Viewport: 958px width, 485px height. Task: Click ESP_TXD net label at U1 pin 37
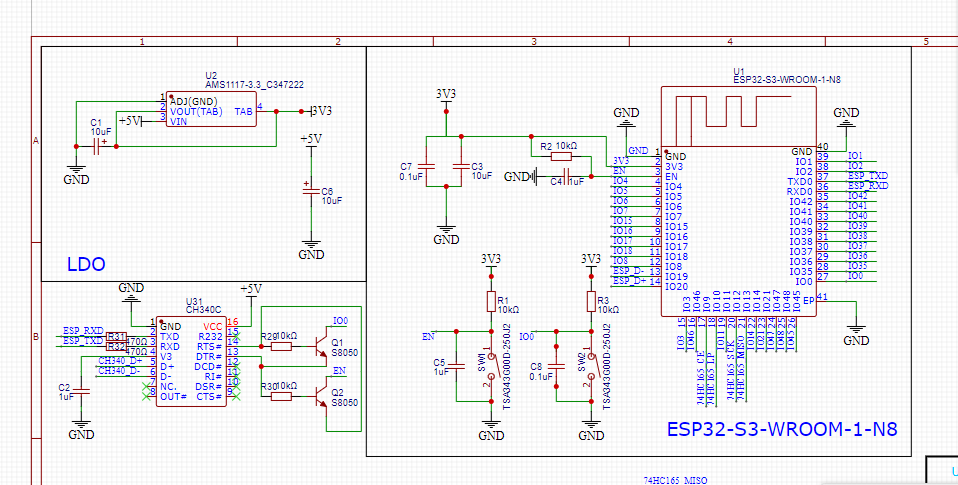pyautogui.click(x=868, y=175)
